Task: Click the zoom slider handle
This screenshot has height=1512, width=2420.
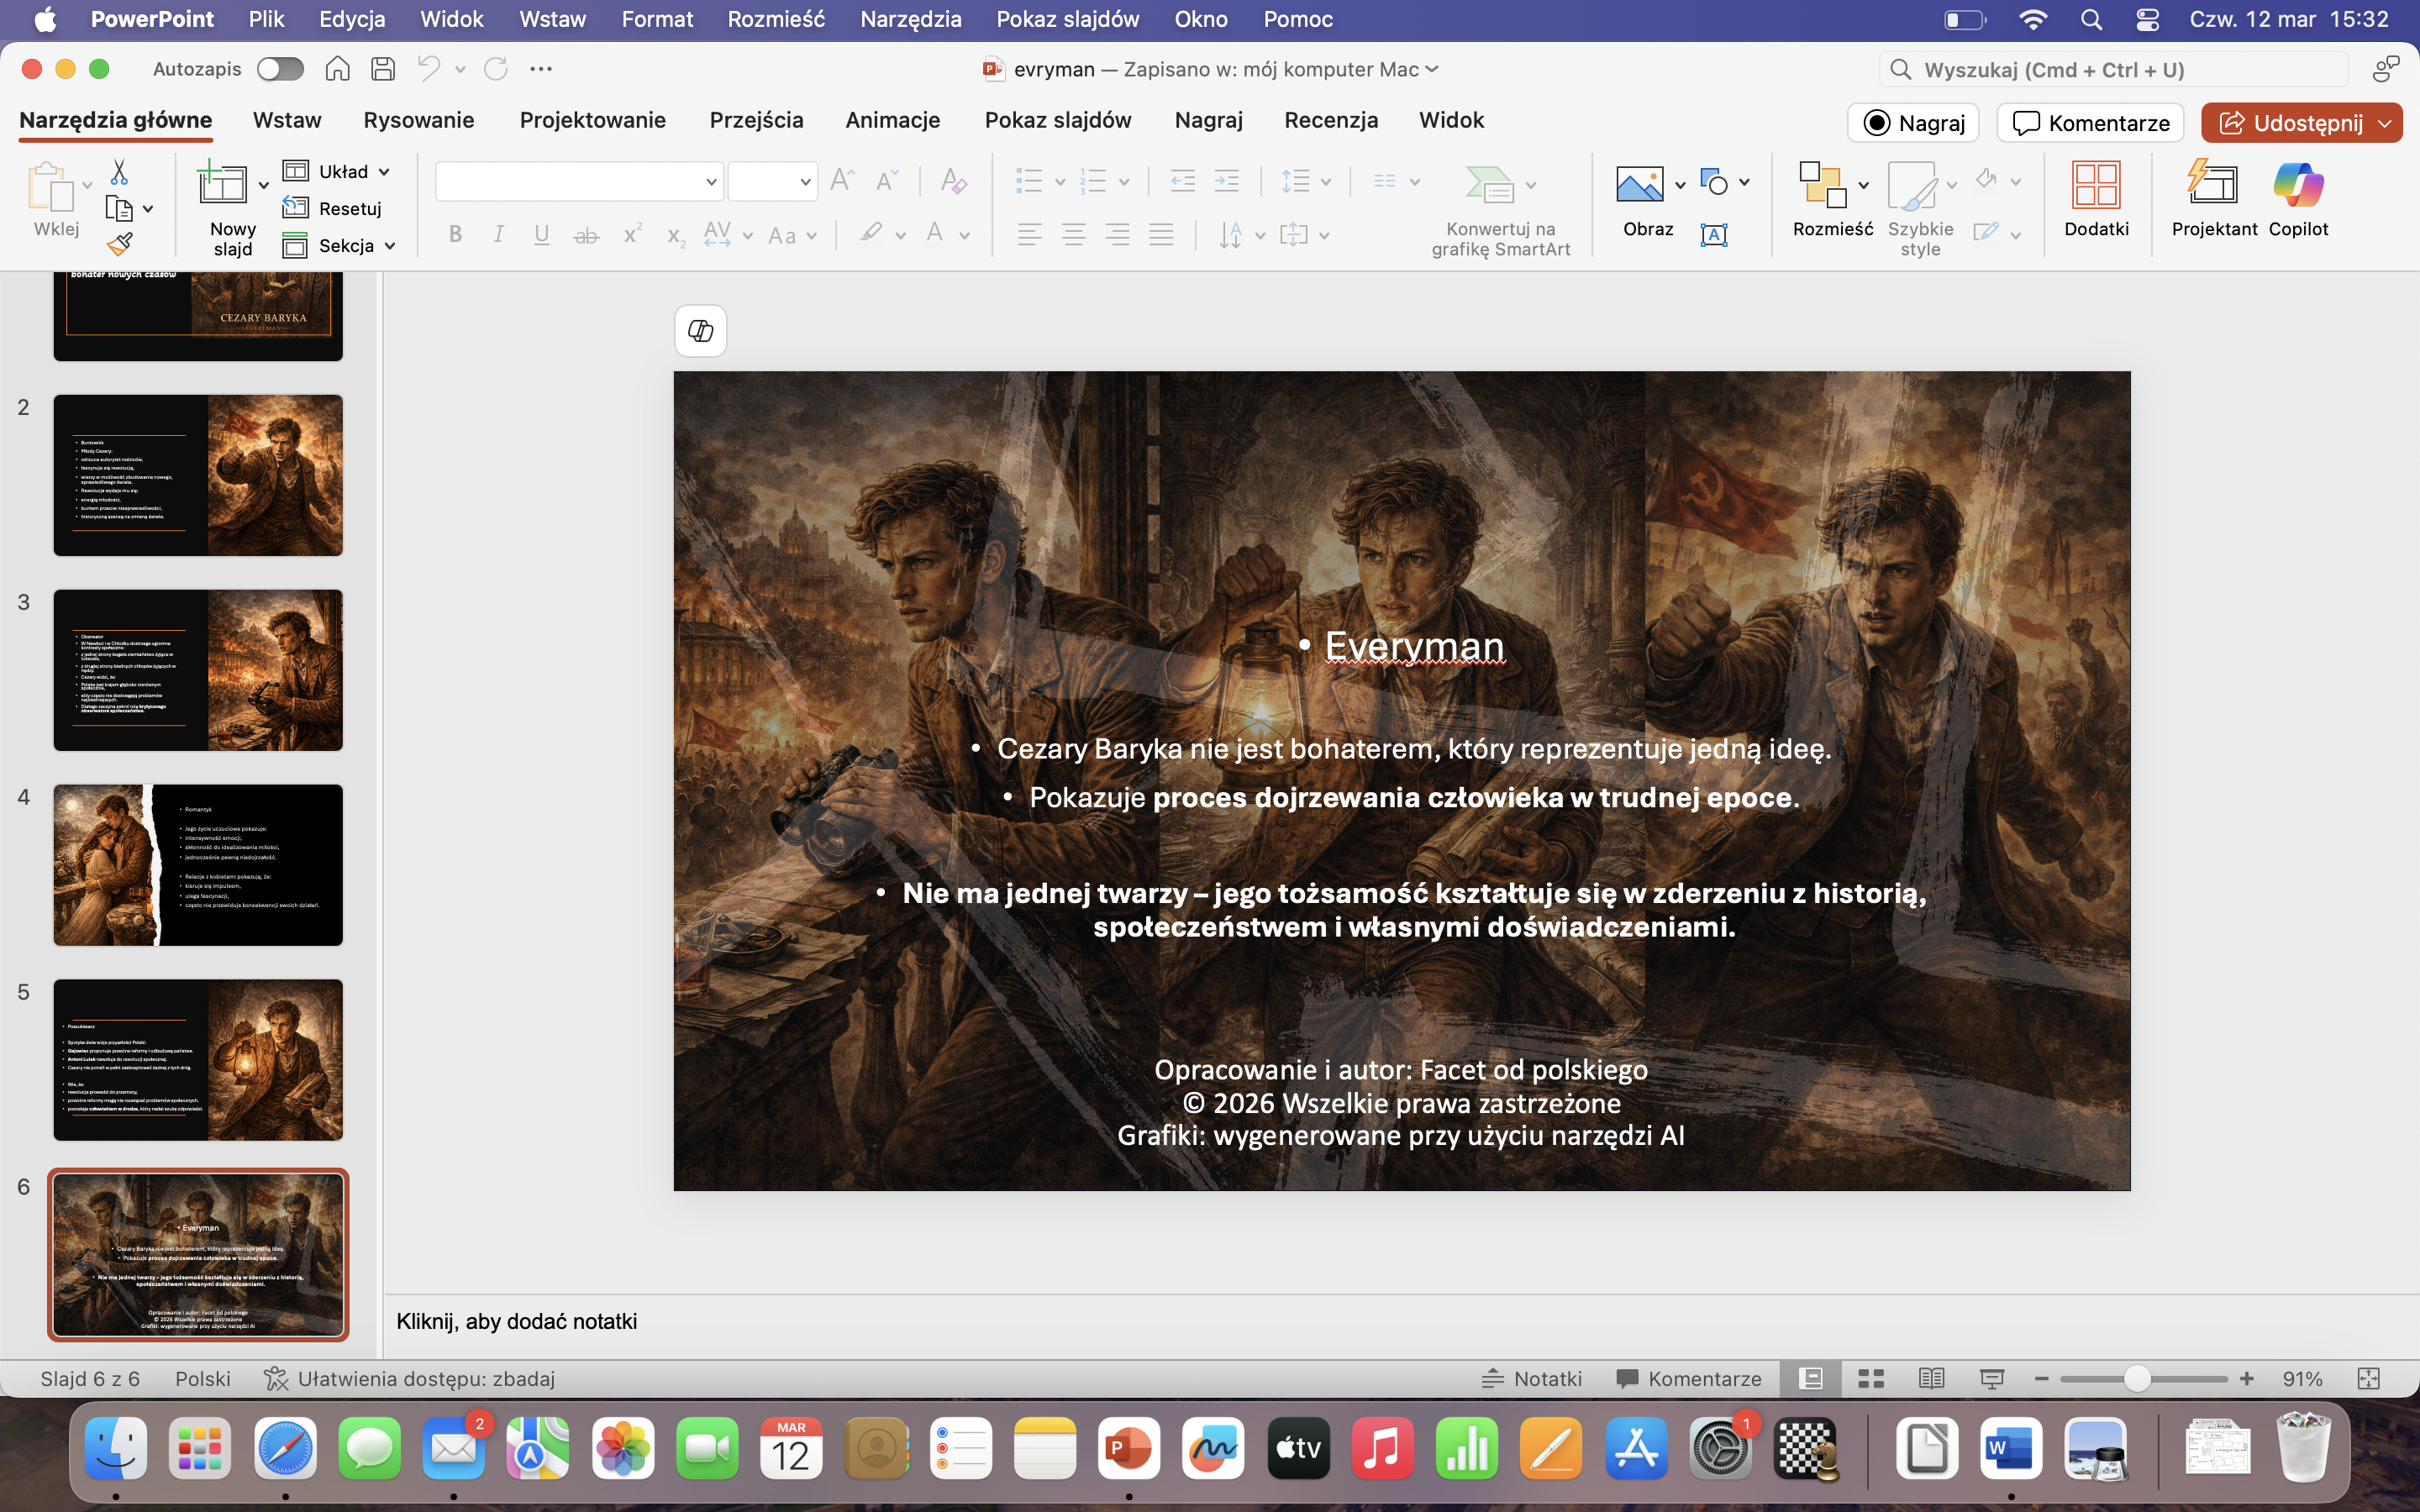Action: coord(2136,1379)
